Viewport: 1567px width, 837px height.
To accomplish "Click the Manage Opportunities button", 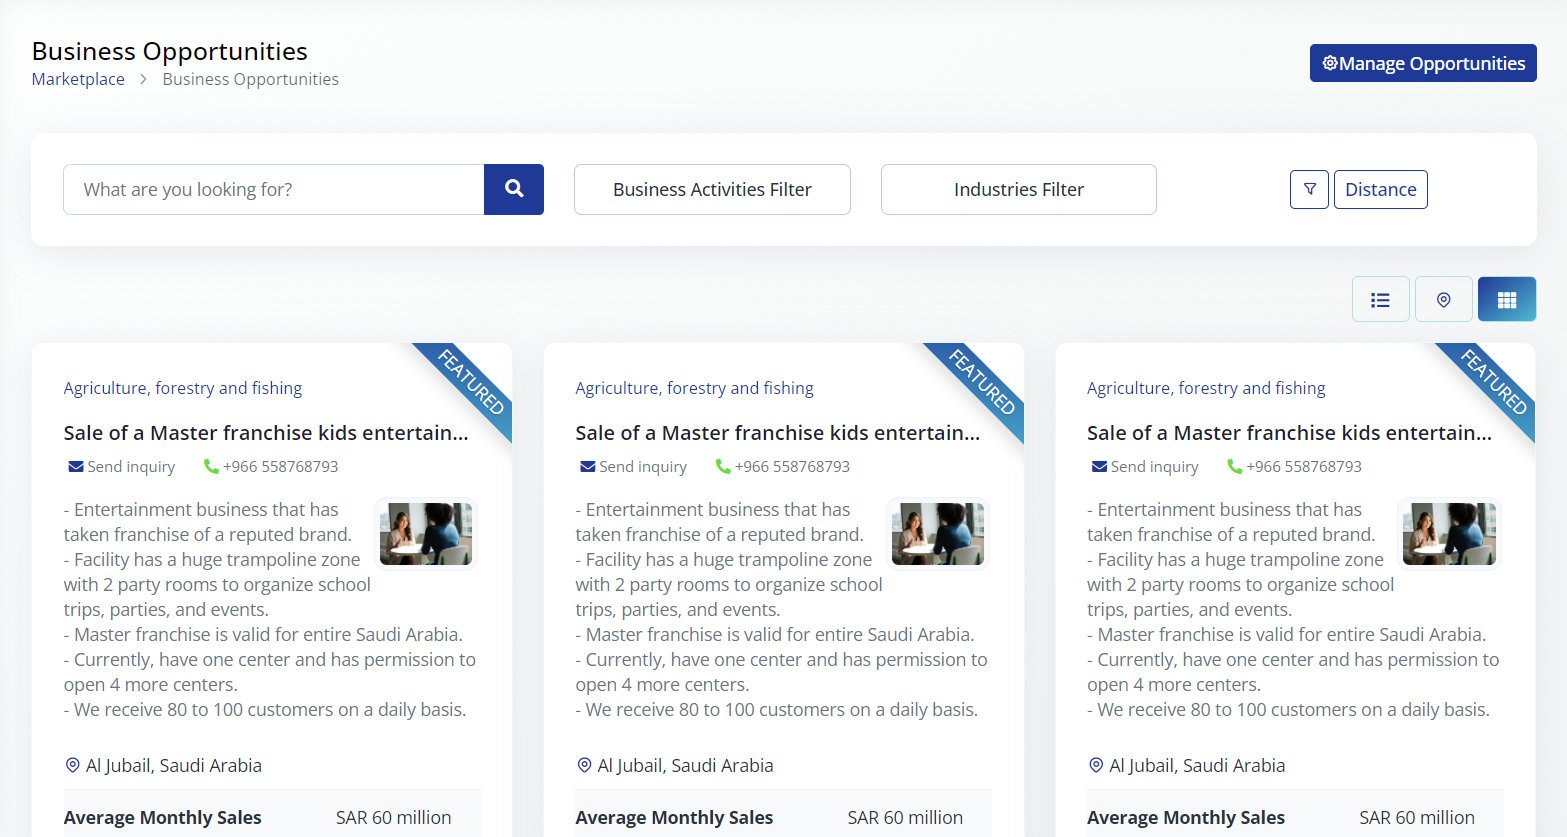I will click(x=1422, y=63).
